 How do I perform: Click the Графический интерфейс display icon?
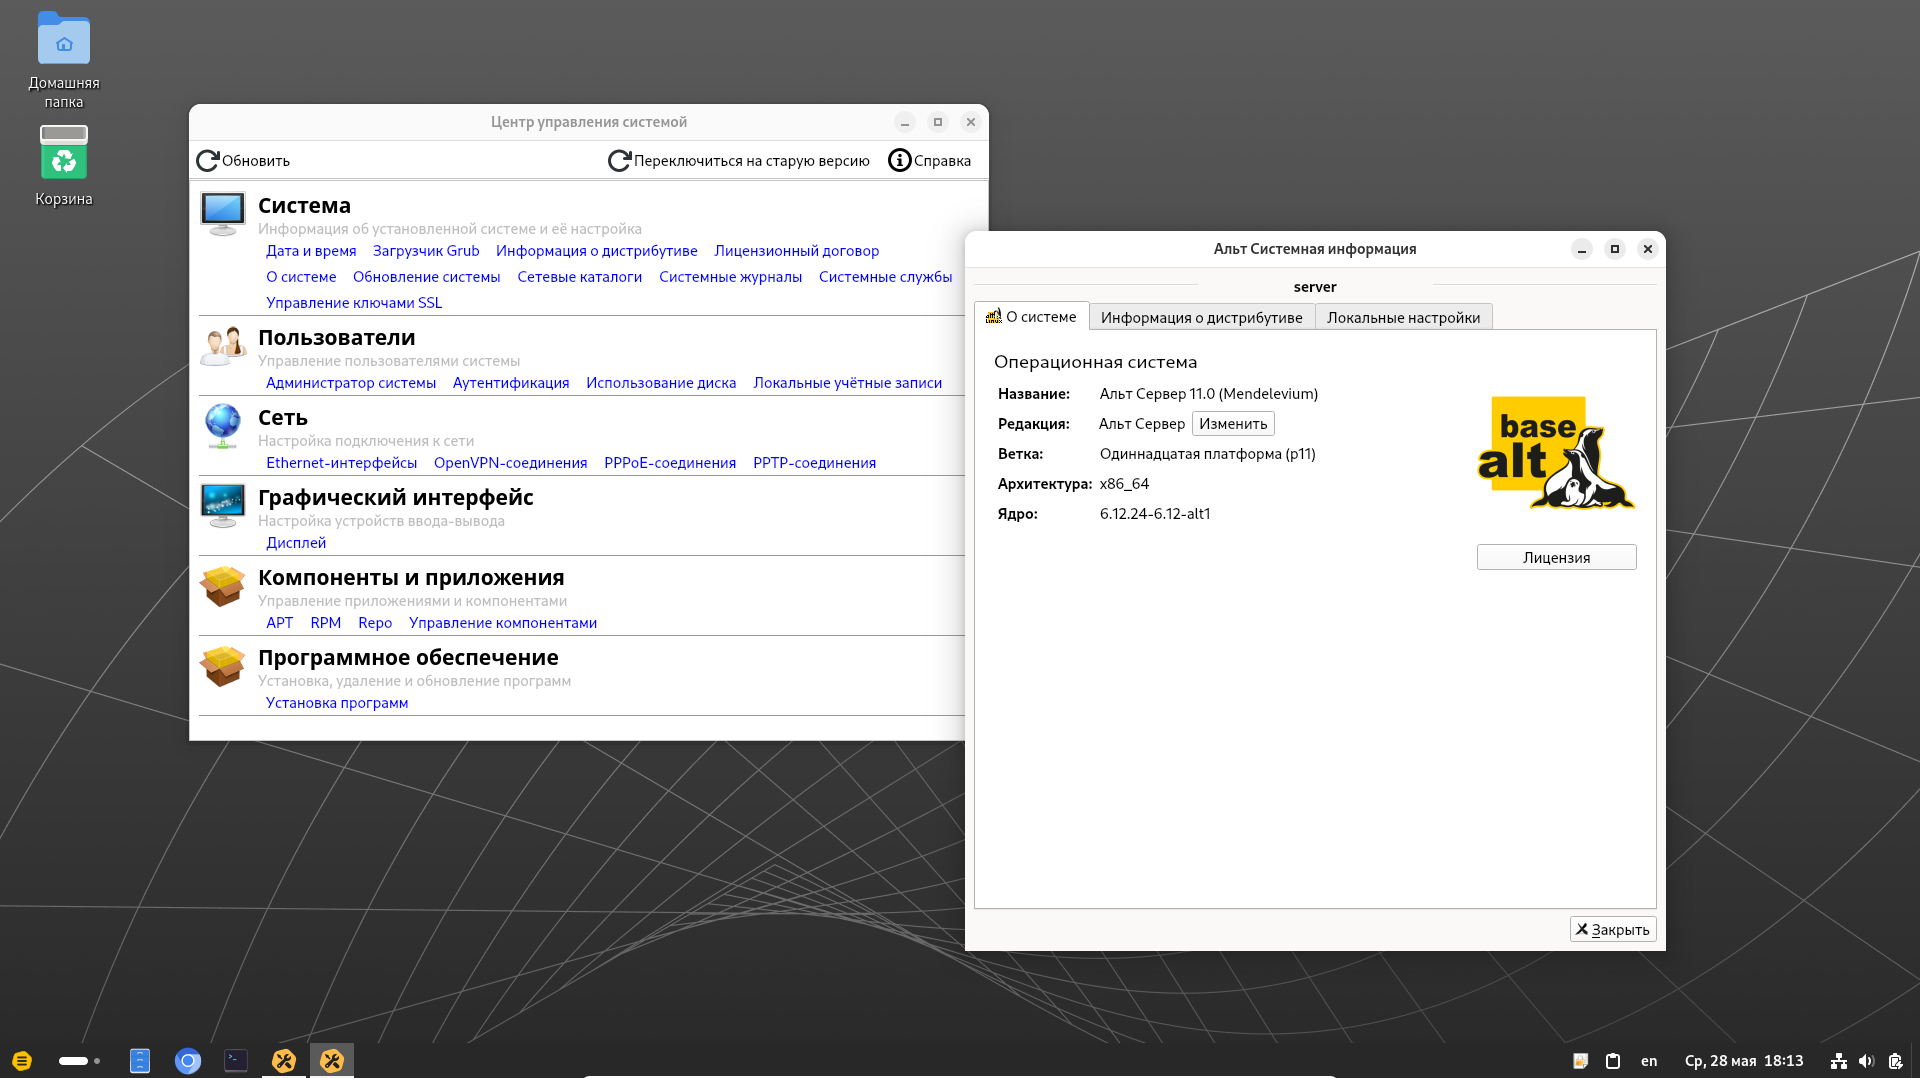point(222,505)
